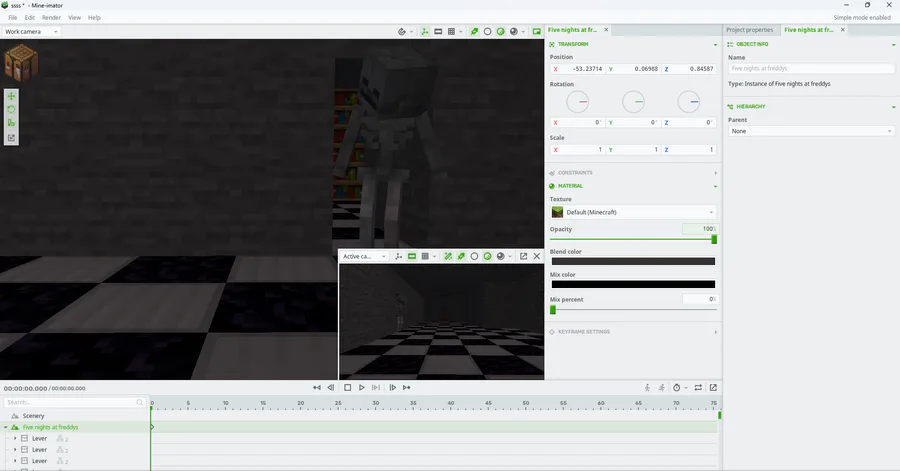
Task: Toggle the viewport grid overlay
Action: coord(451,31)
